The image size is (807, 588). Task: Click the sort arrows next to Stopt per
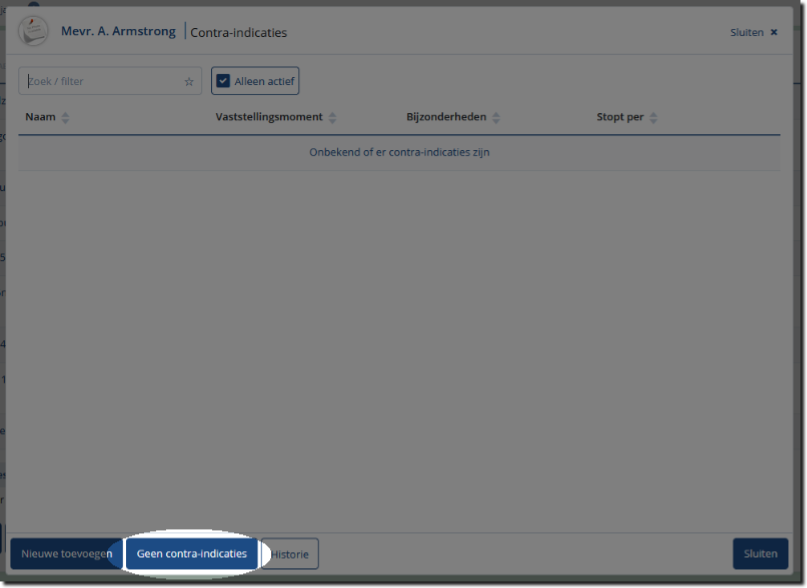pyautogui.click(x=653, y=118)
